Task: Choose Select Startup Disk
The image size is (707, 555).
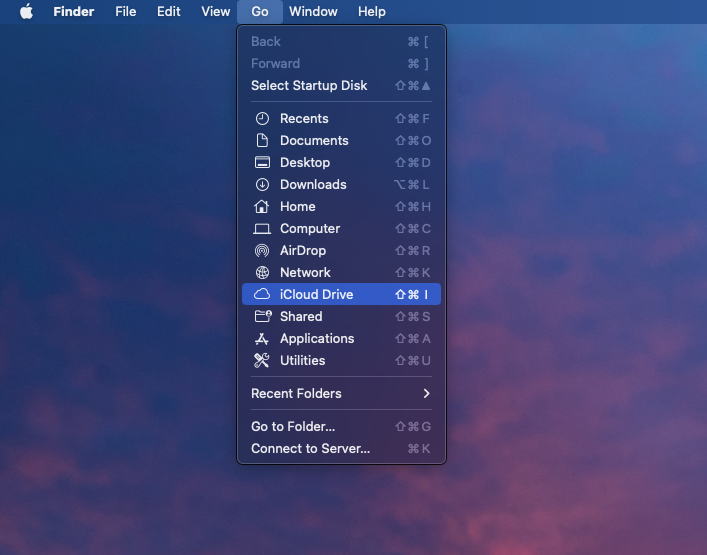Action: 341,85
